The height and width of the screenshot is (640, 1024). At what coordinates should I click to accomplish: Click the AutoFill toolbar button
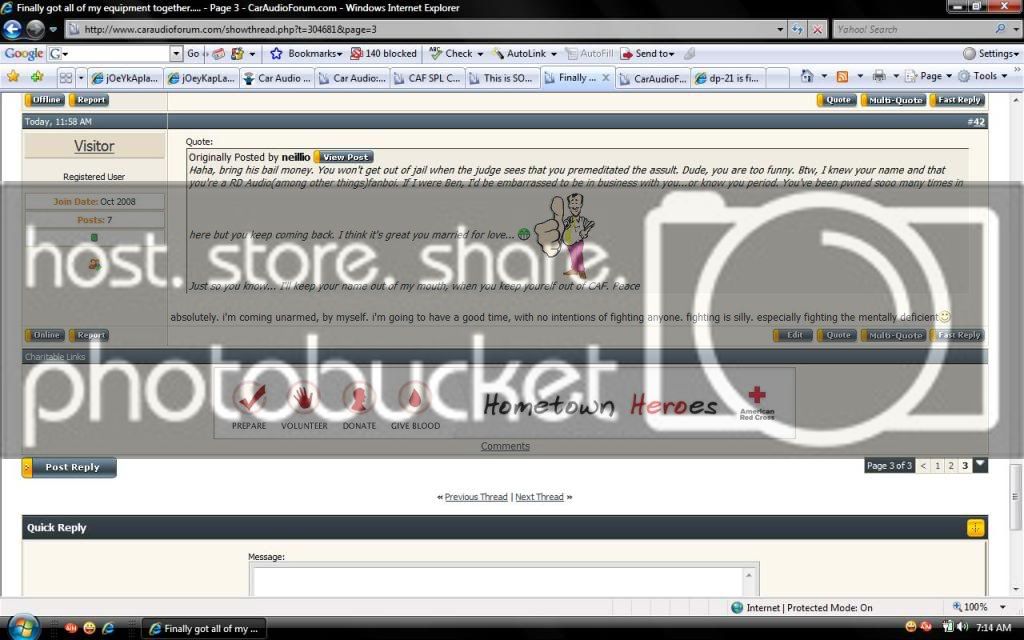click(x=590, y=54)
